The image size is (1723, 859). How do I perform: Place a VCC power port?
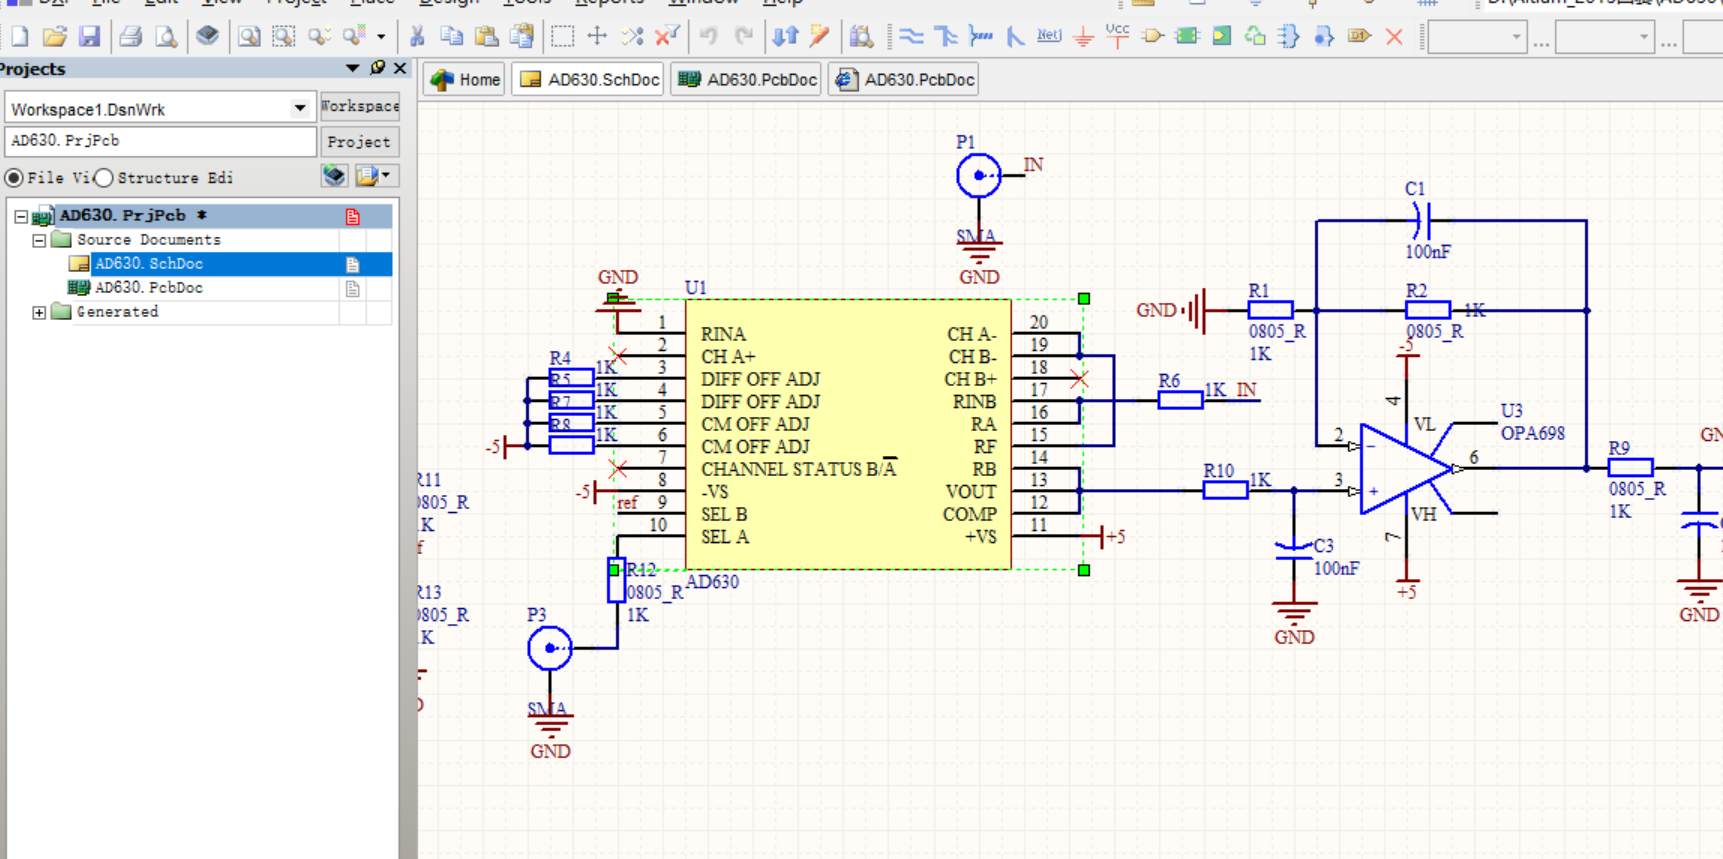(1118, 36)
